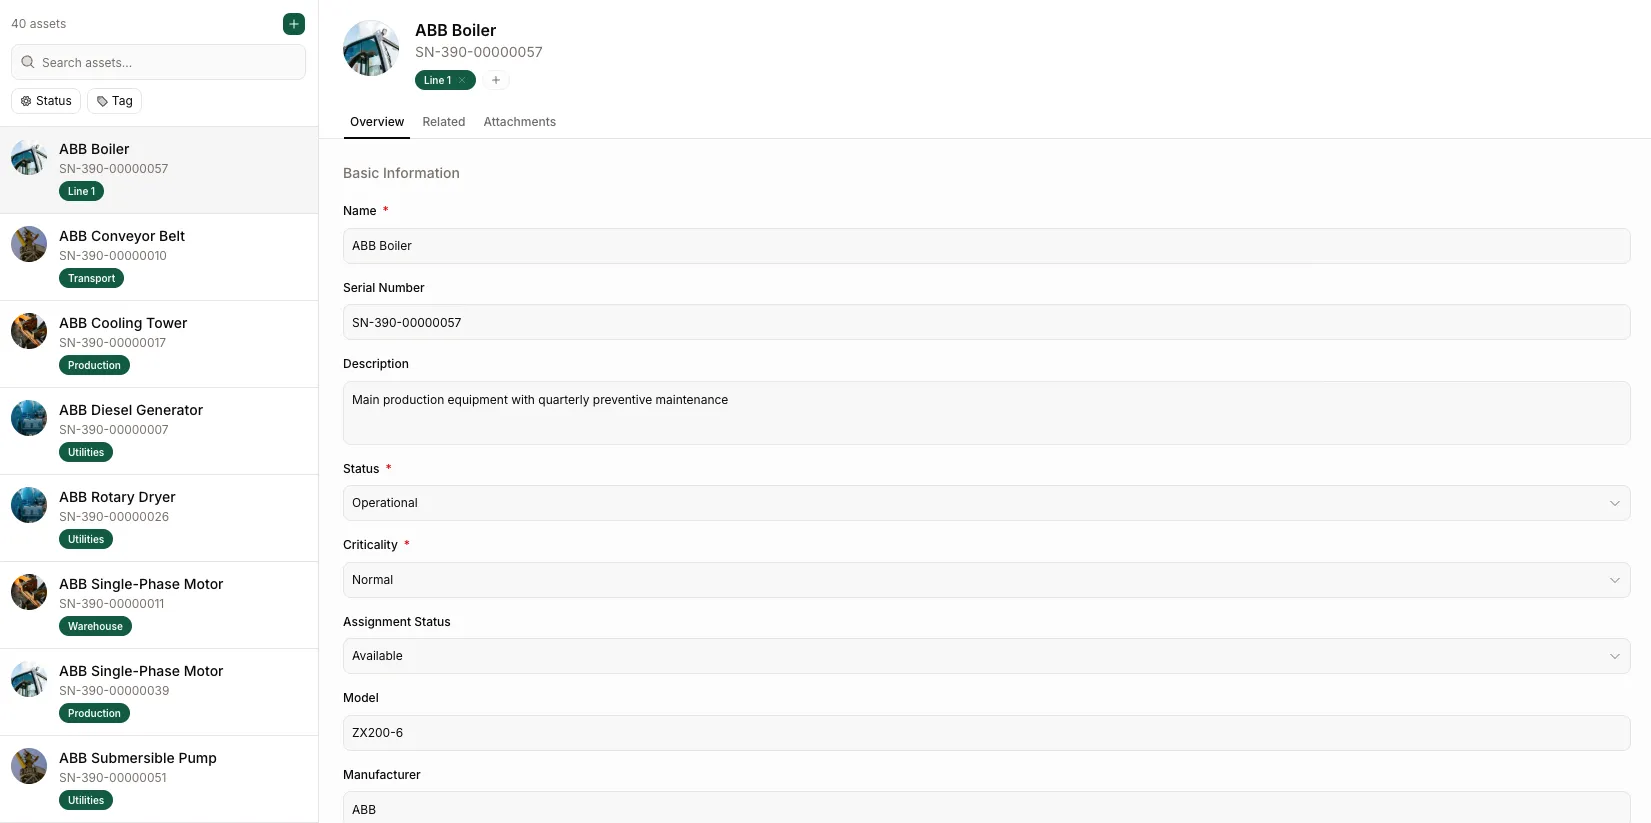Click the Warehouse tag badge
The height and width of the screenshot is (823, 1651).
(x=95, y=626)
